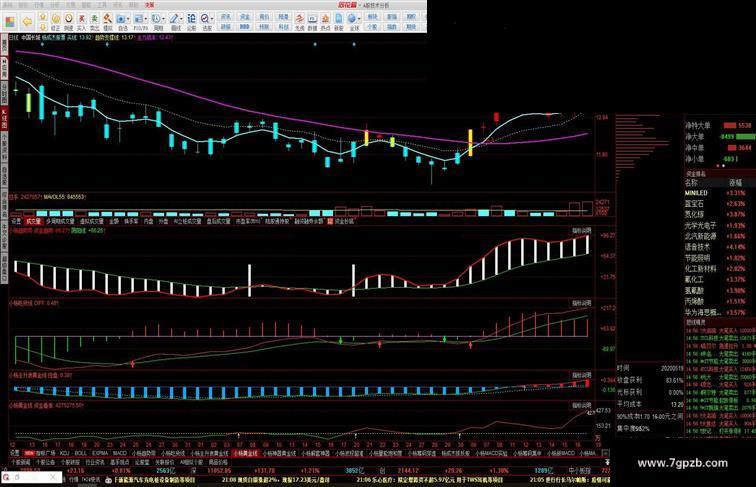
Task: Click the 论股 discussion icon
Action: pos(191,21)
